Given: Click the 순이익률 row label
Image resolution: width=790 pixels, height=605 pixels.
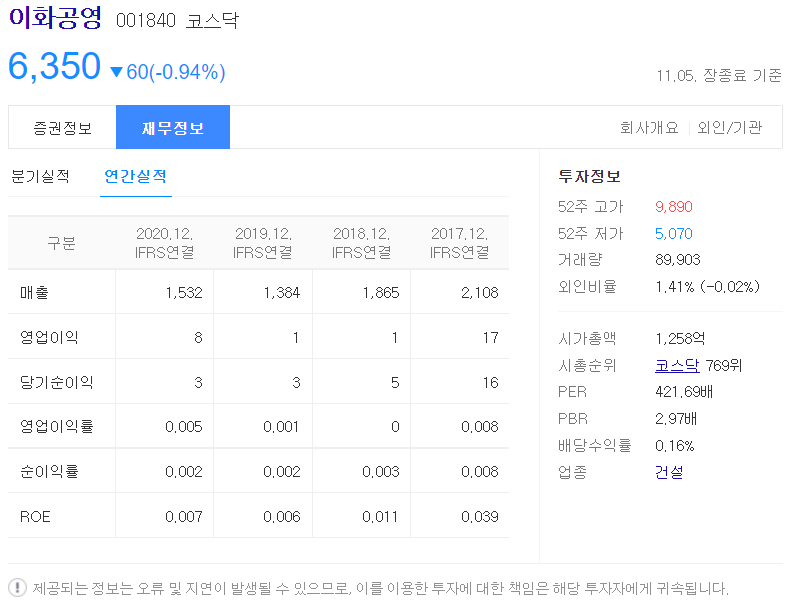Looking at the screenshot, I should [49, 472].
